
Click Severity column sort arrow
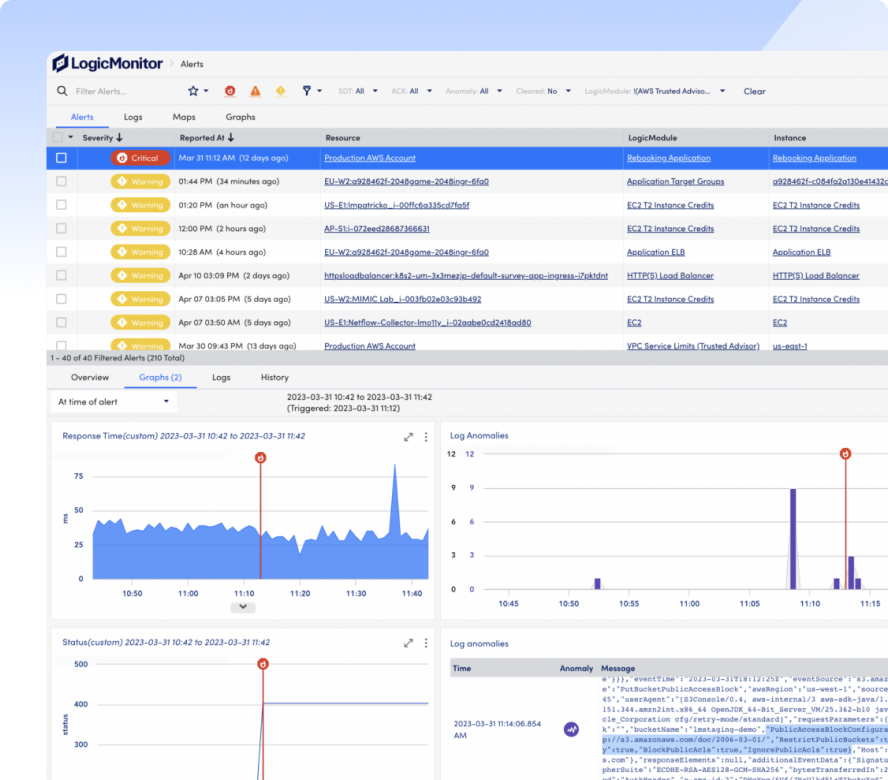(x=119, y=138)
